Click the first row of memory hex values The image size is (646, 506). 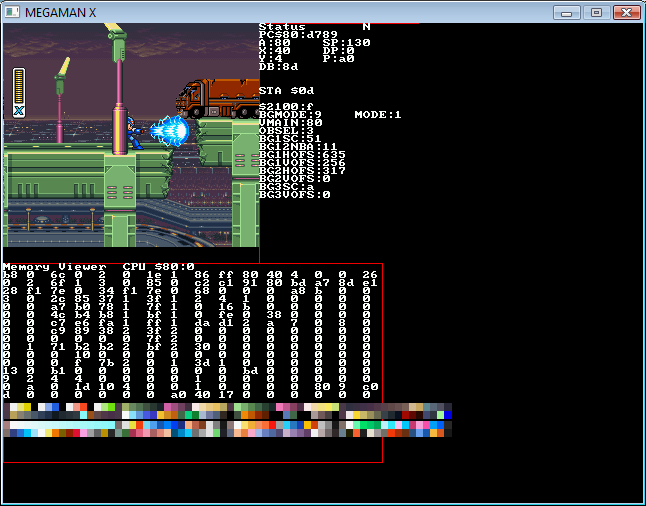click(x=190, y=275)
